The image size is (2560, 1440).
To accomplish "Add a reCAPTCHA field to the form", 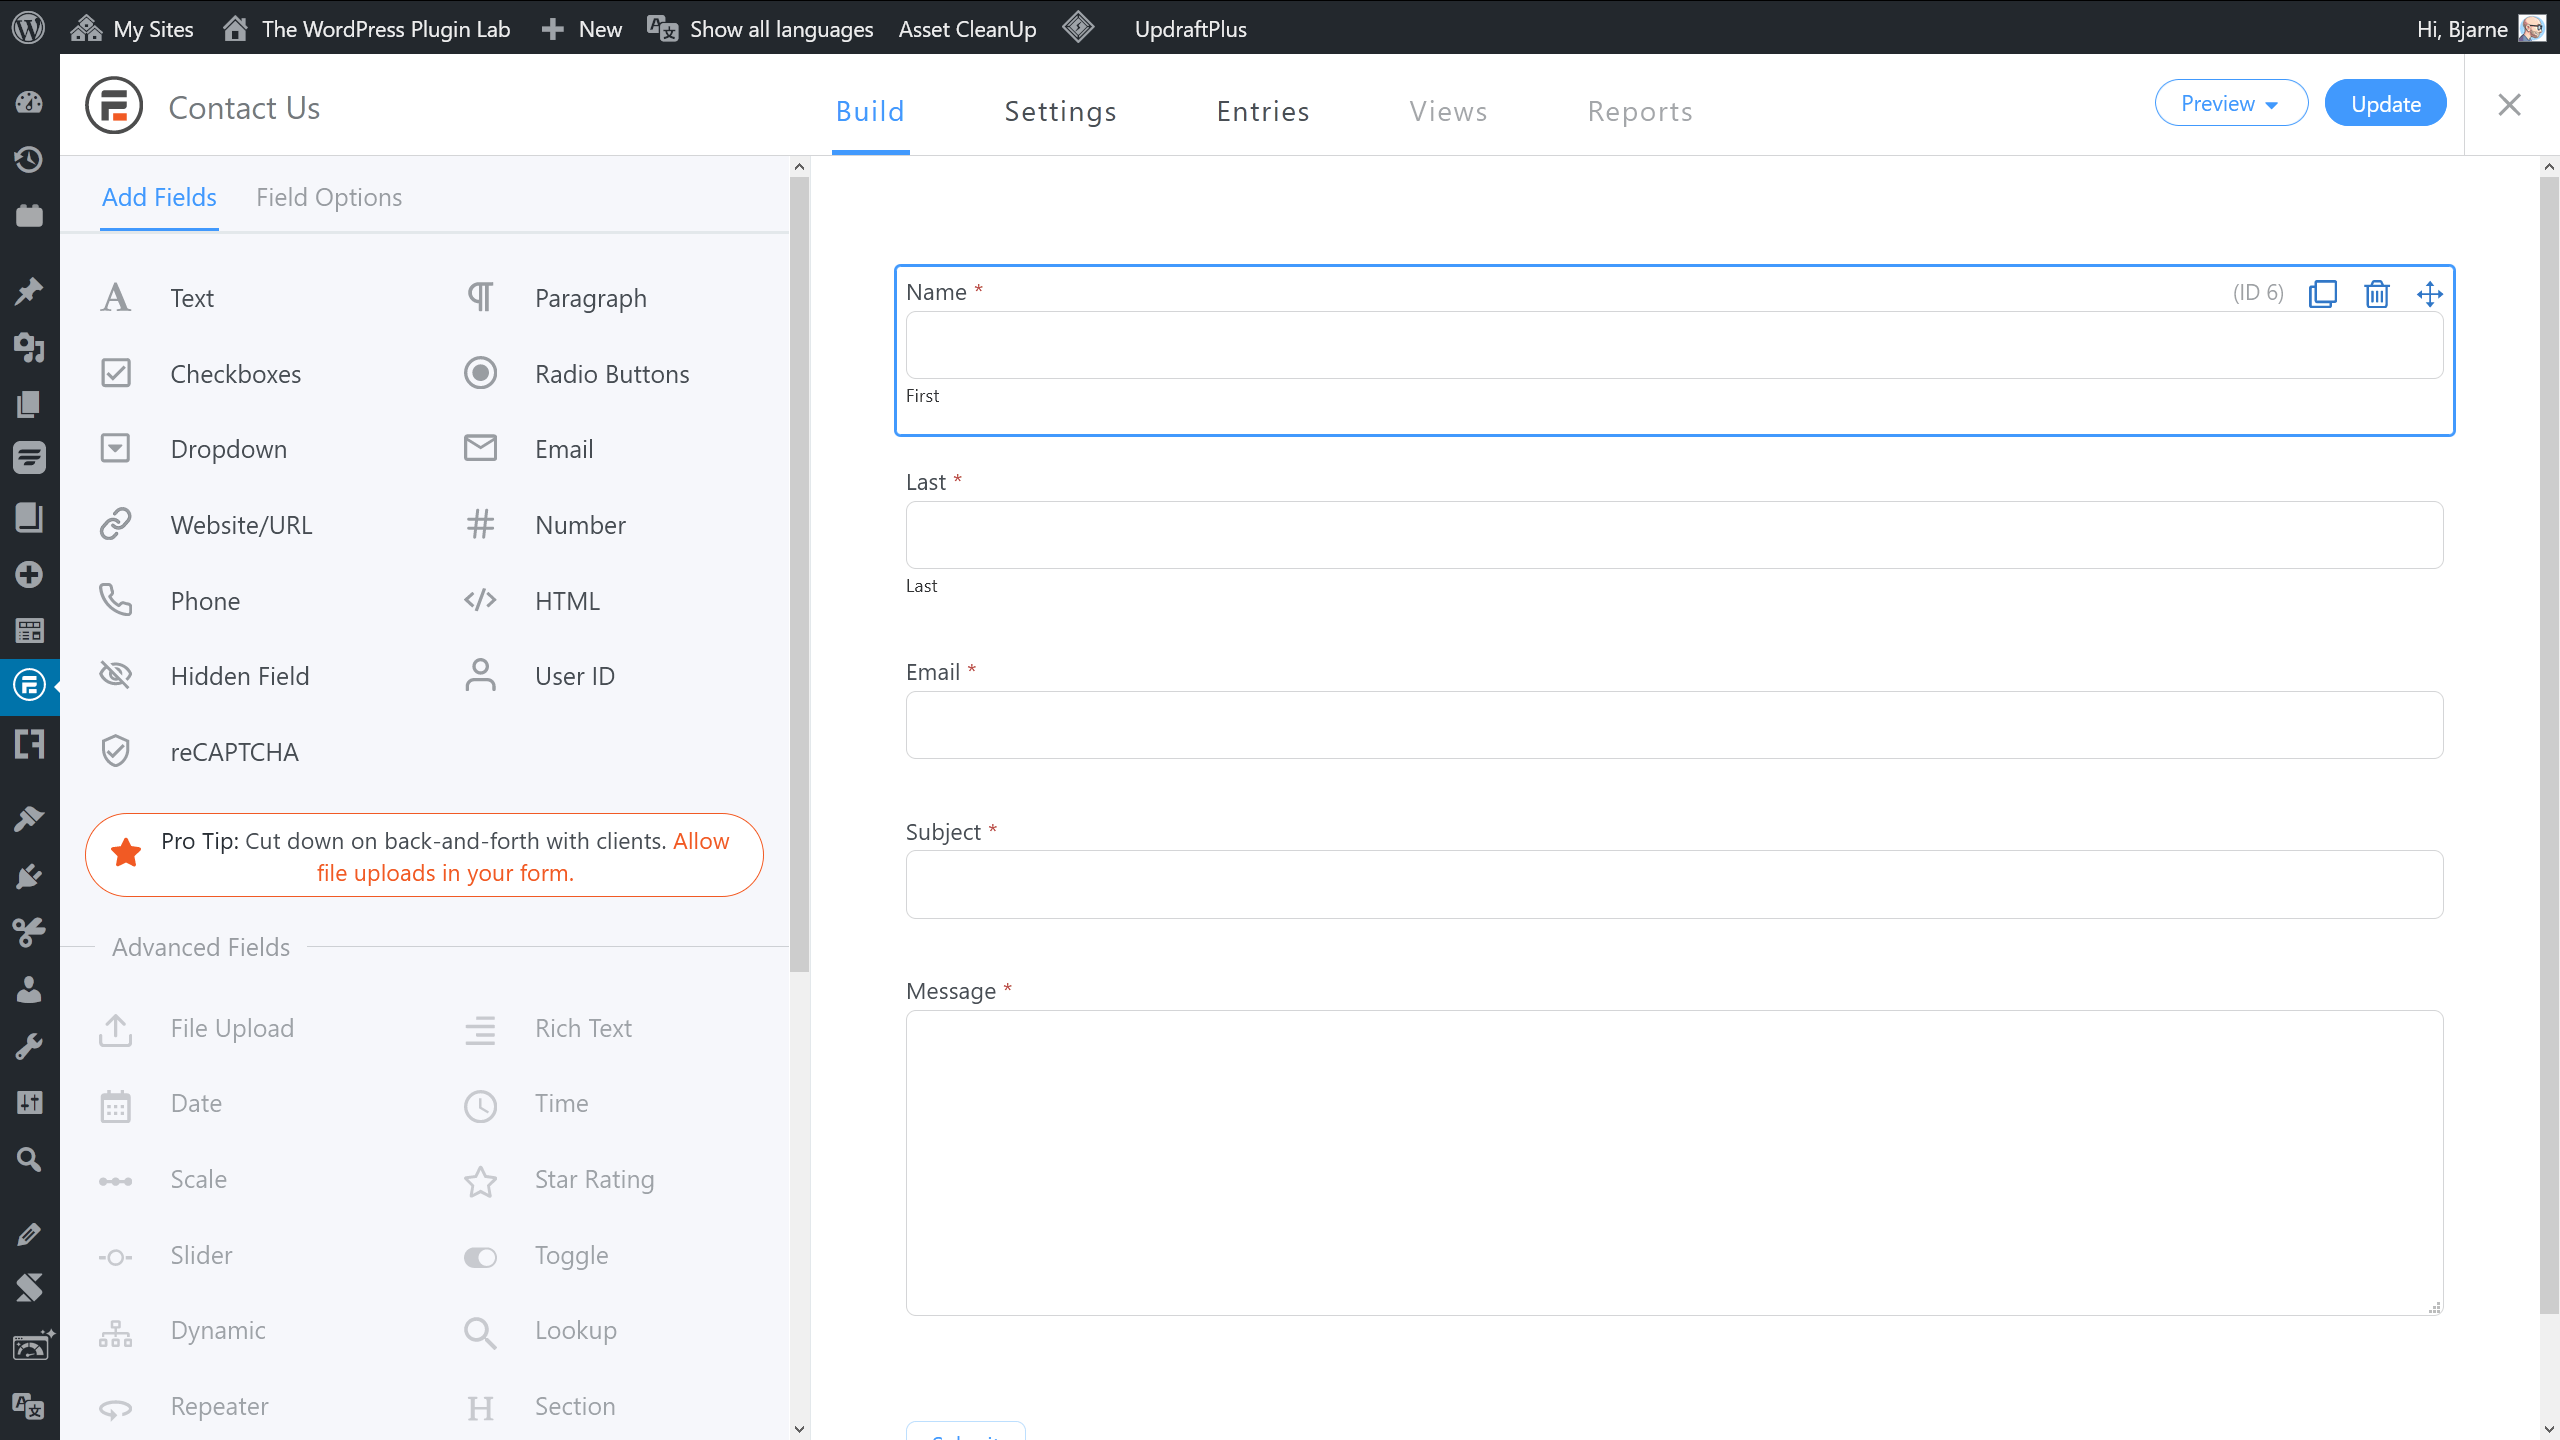I will coord(233,752).
